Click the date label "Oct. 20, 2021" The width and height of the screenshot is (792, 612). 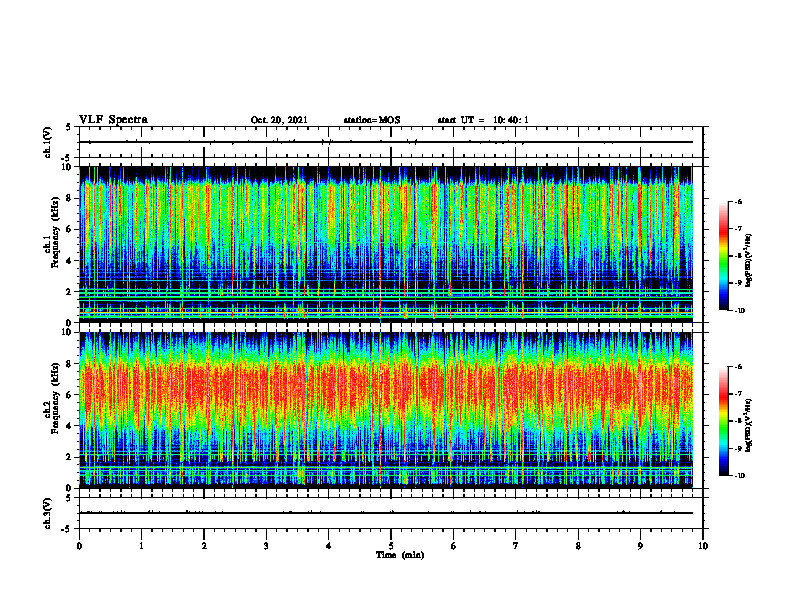pos(279,120)
